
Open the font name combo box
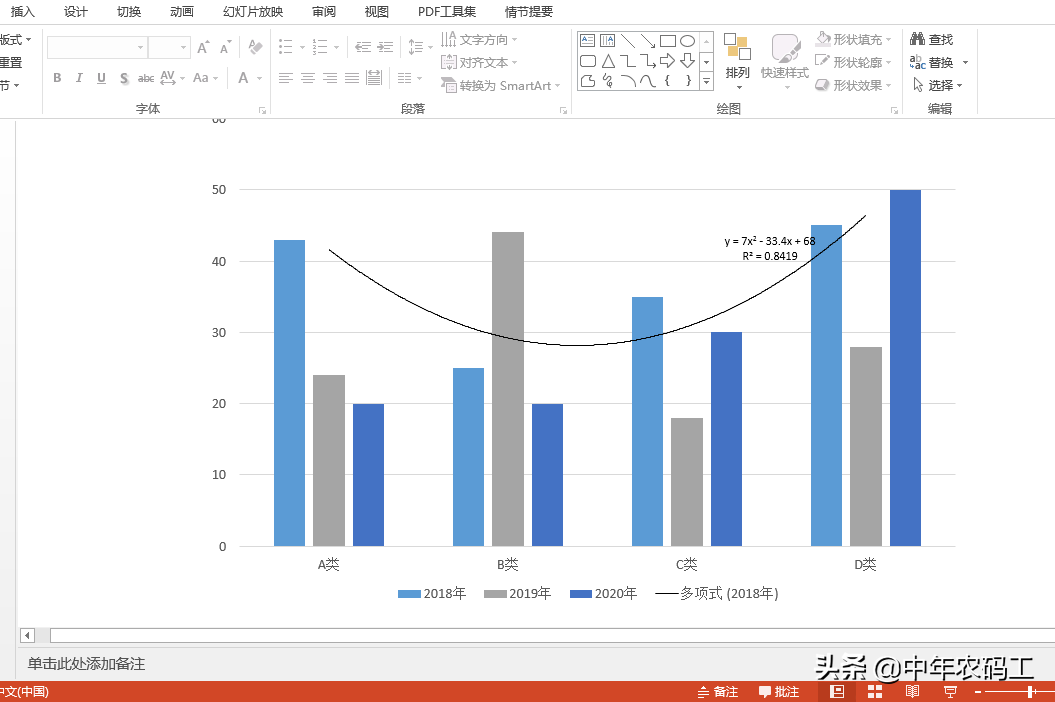(x=97, y=47)
